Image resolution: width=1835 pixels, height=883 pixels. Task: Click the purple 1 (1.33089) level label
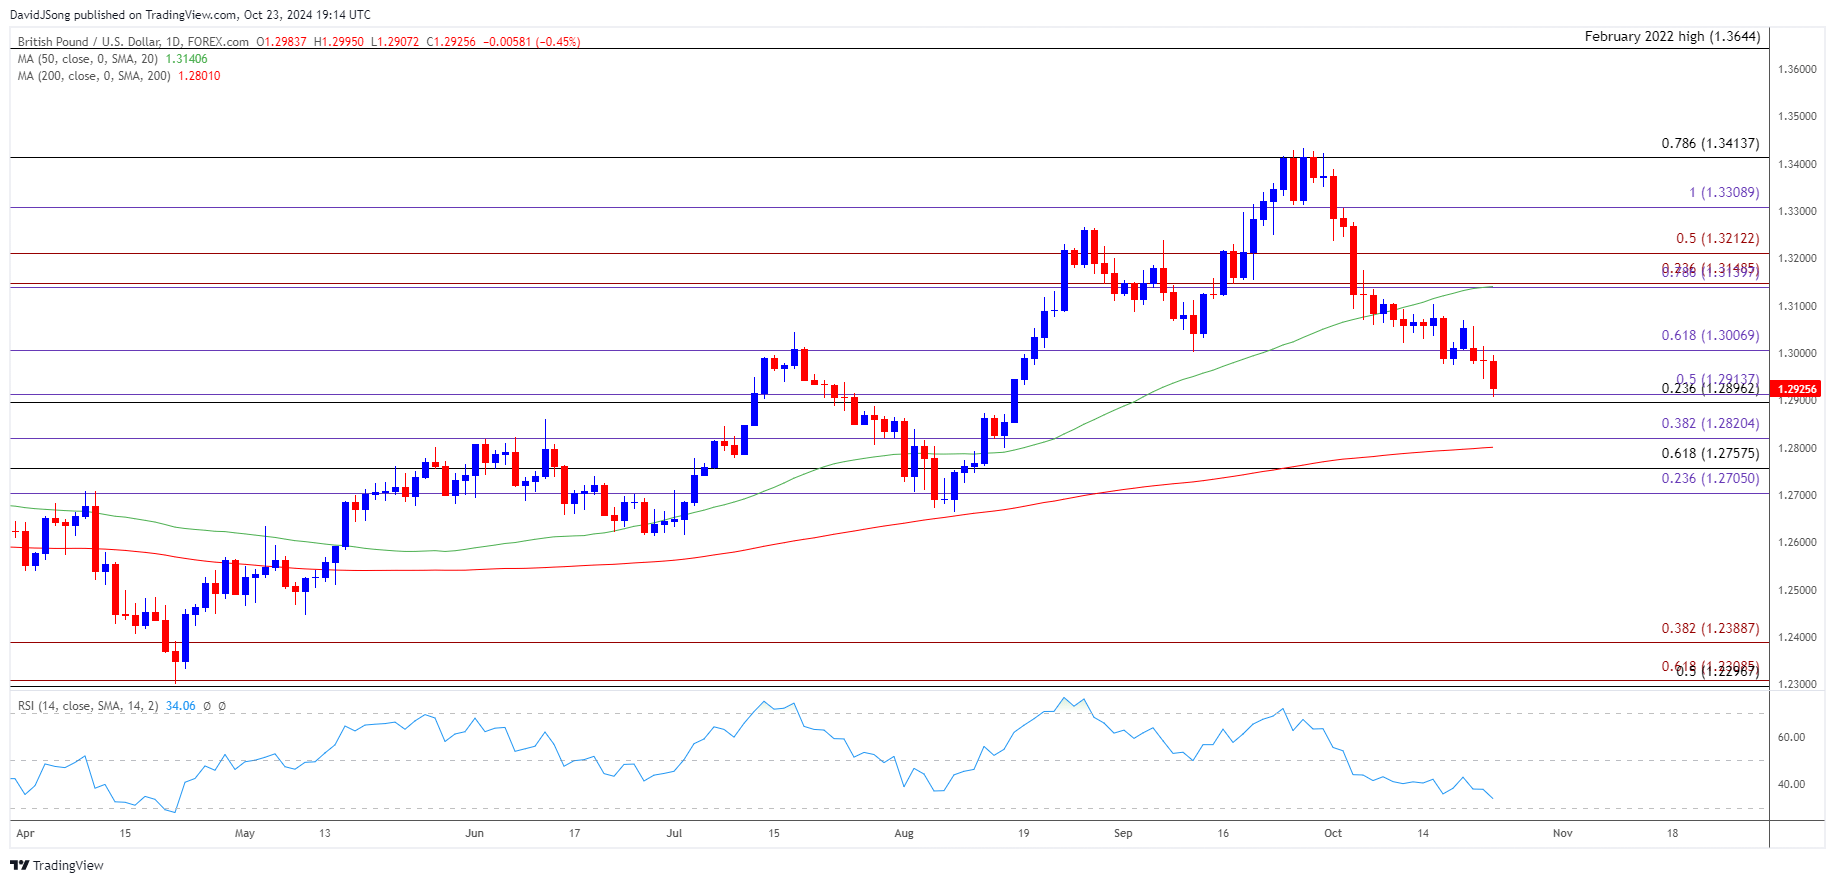tap(1723, 192)
